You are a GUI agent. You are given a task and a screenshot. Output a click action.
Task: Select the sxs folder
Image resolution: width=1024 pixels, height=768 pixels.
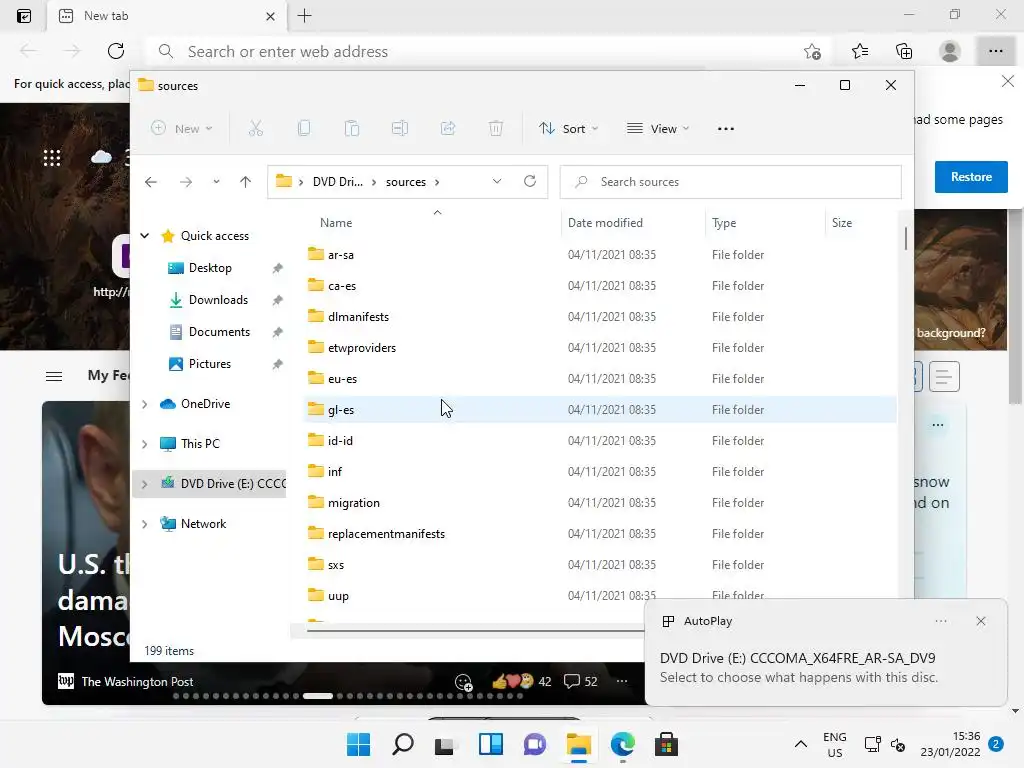(600, 565)
